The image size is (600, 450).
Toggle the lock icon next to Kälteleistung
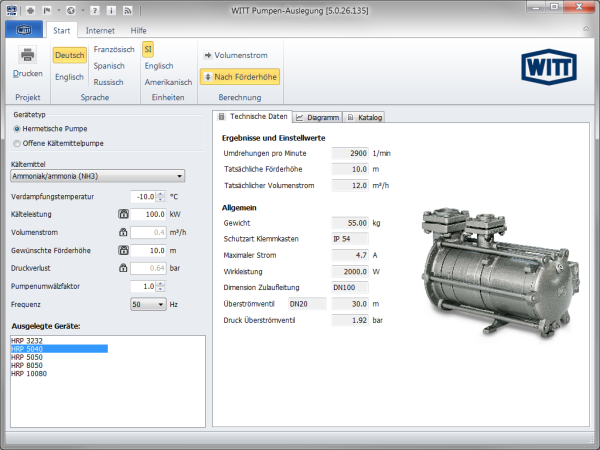[x=123, y=214]
